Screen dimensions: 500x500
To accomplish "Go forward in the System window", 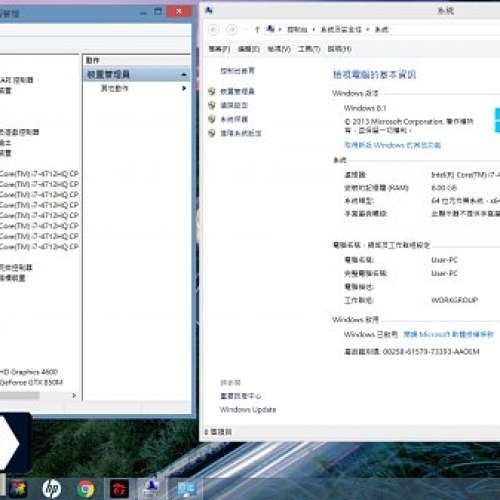I will click(232, 30).
